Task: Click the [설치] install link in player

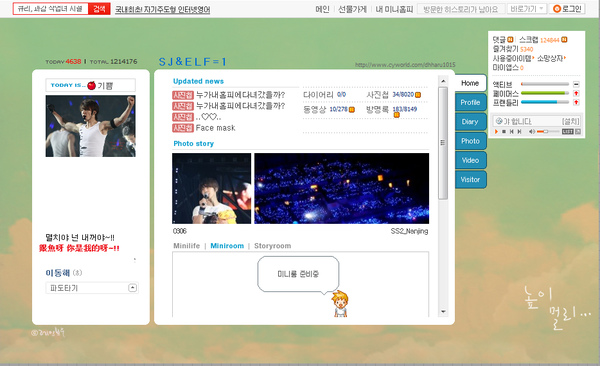Action: click(571, 121)
